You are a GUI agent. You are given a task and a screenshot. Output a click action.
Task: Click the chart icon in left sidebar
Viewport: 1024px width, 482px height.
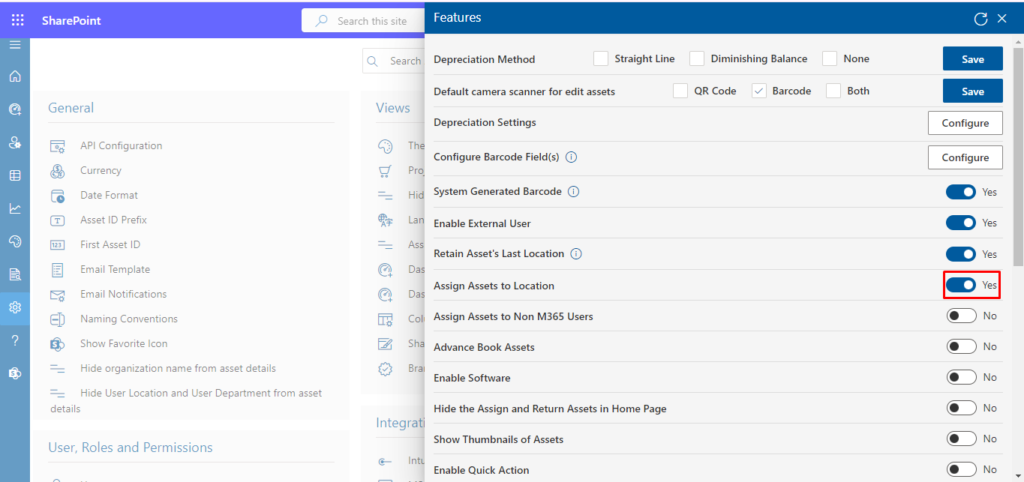pyautogui.click(x=15, y=208)
